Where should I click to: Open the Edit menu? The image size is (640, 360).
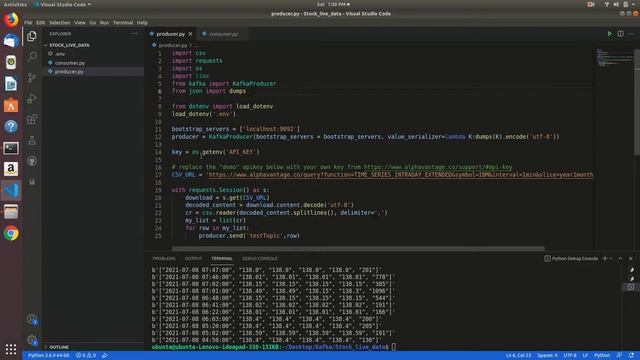(x=40, y=22)
